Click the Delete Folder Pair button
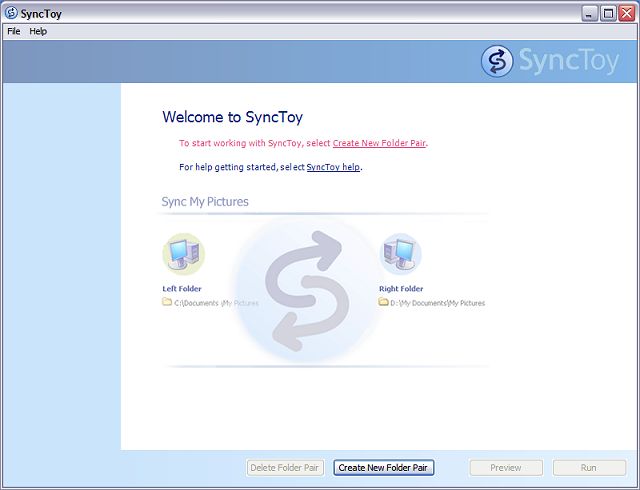This screenshot has width=640, height=490. [x=285, y=468]
